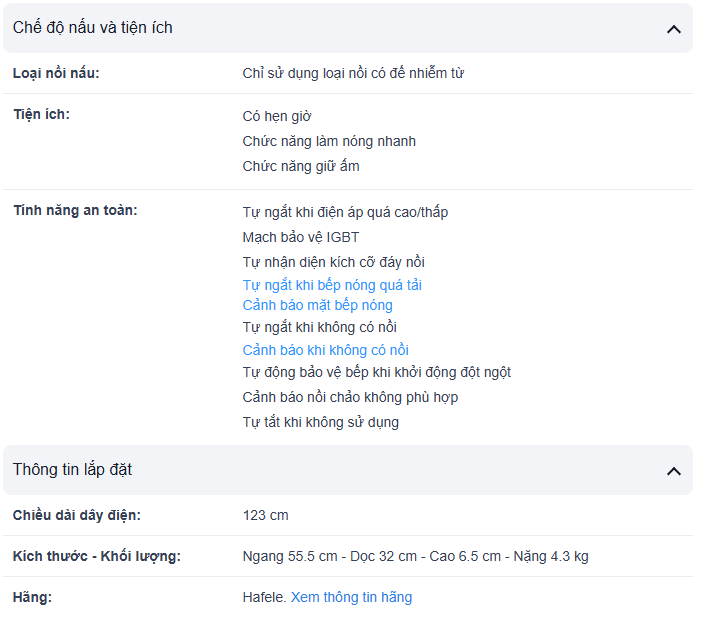Click 'Tự tắt khi không sử dụng' text
Image resolution: width=704 pixels, height=626 pixels.
[x=320, y=422]
